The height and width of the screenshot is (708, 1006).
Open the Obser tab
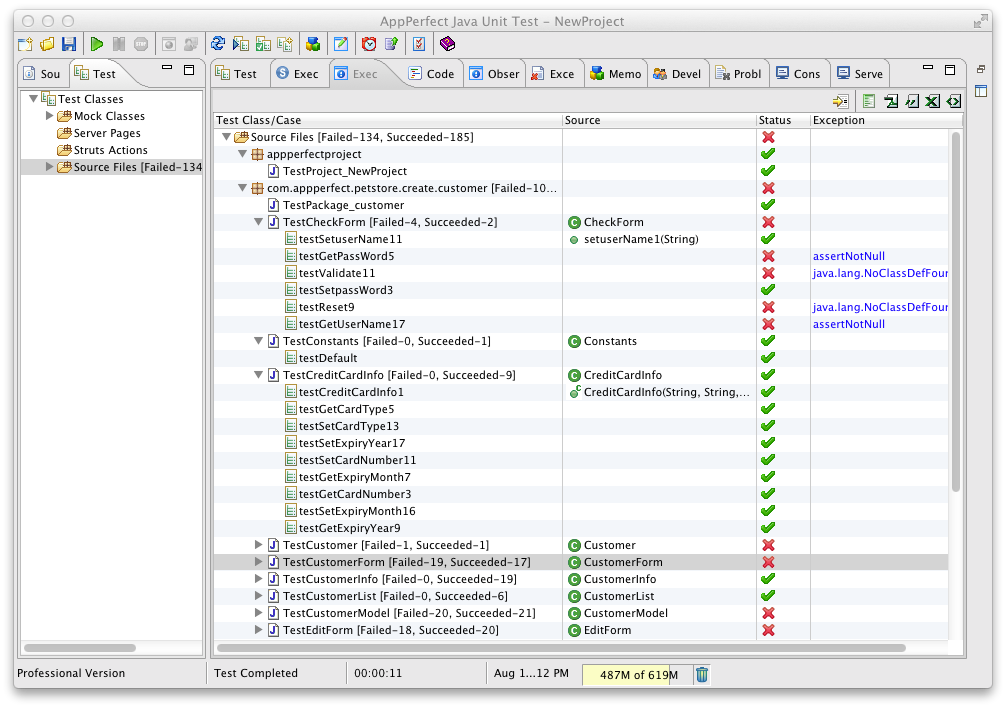click(x=494, y=74)
